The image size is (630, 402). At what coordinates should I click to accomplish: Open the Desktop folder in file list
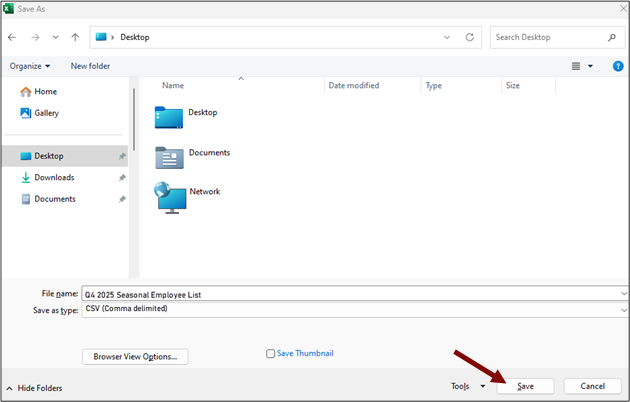click(x=170, y=115)
